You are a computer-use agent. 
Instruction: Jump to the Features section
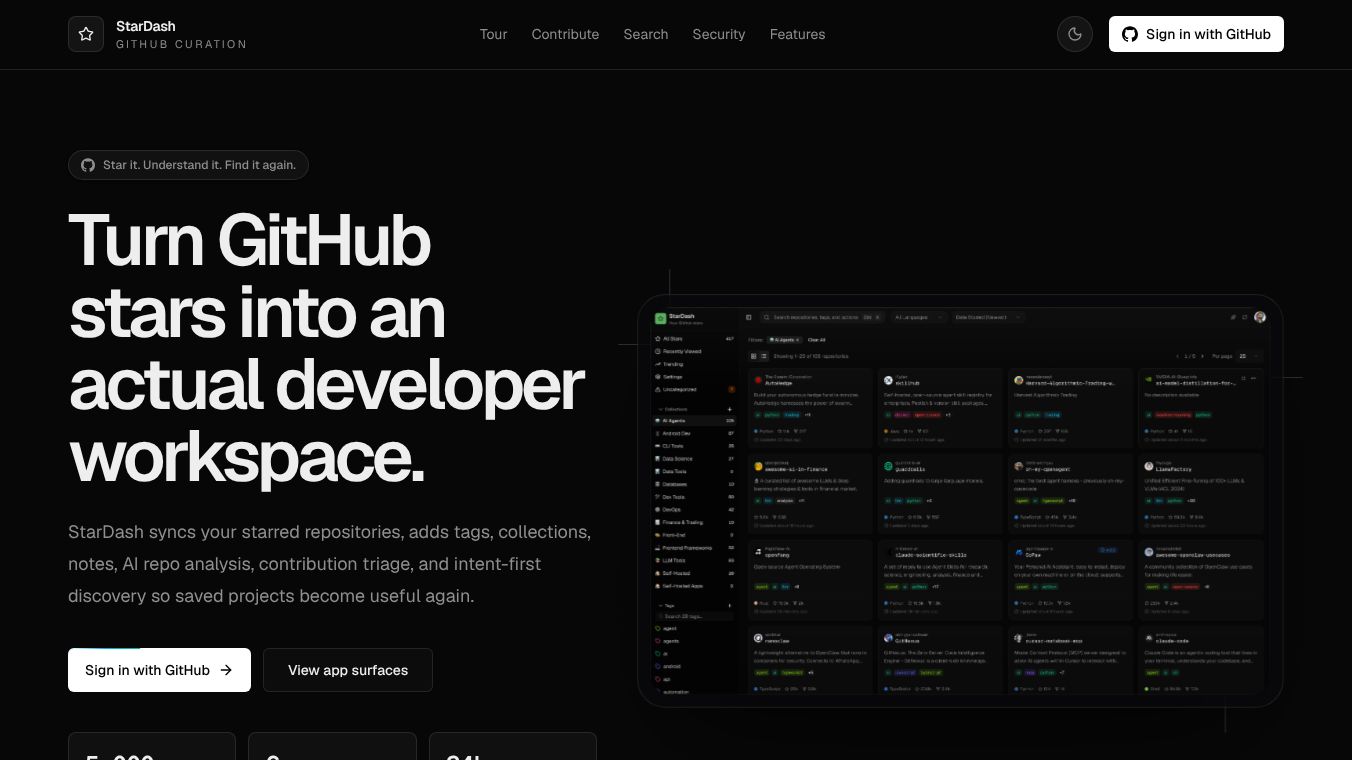(797, 34)
